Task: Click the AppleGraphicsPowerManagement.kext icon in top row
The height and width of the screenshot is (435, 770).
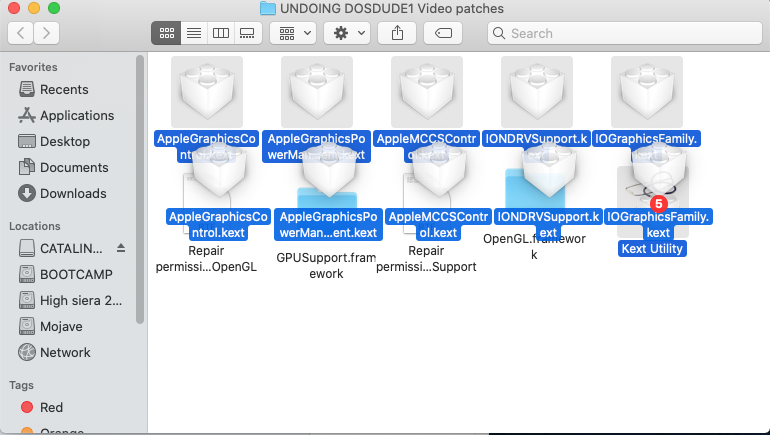Action: [x=317, y=92]
